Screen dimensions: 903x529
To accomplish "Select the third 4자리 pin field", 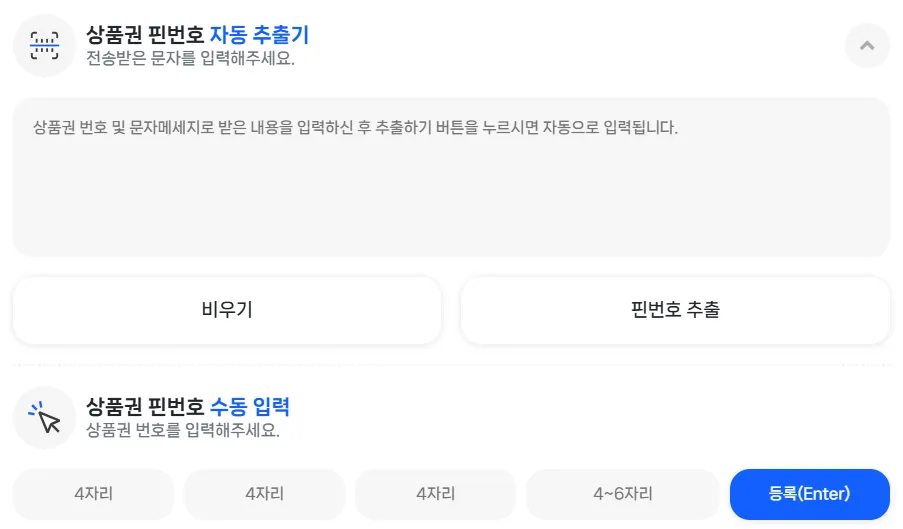I will click(x=436, y=494).
